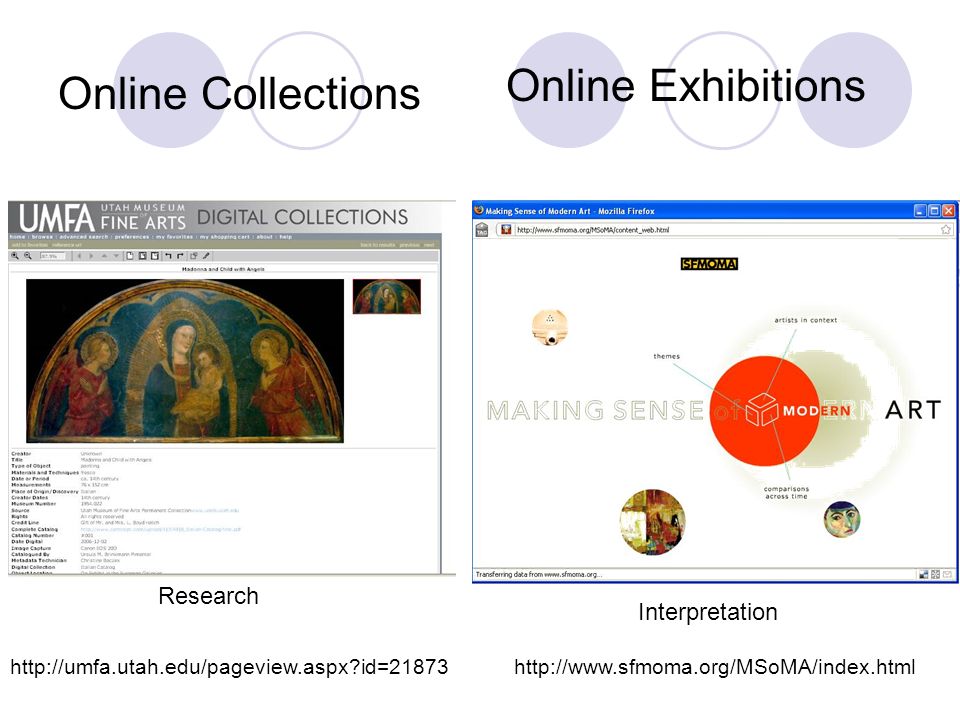Click the back to results link
This screenshot has width=960, height=720.
click(378, 245)
